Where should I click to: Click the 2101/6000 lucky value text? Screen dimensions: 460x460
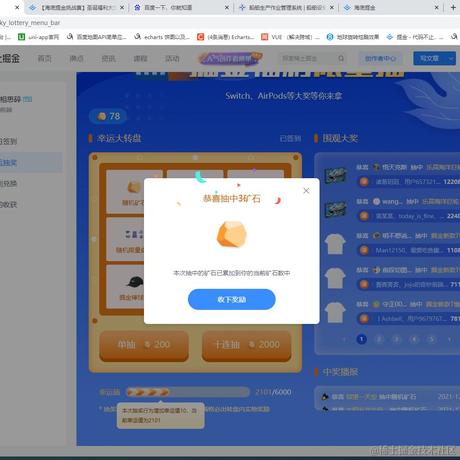pos(273,392)
